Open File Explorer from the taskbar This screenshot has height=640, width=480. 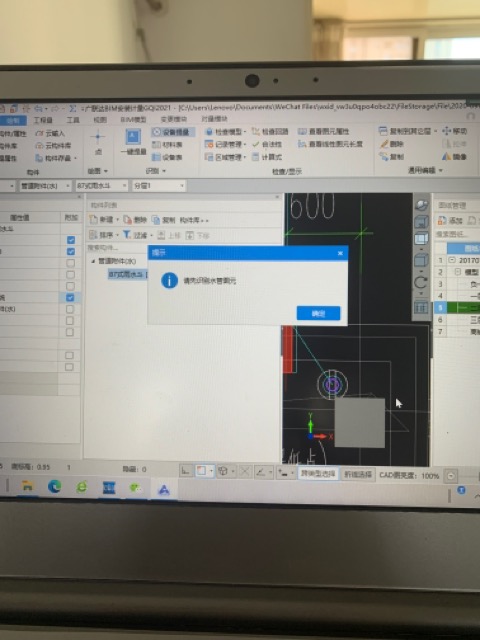tap(27, 486)
